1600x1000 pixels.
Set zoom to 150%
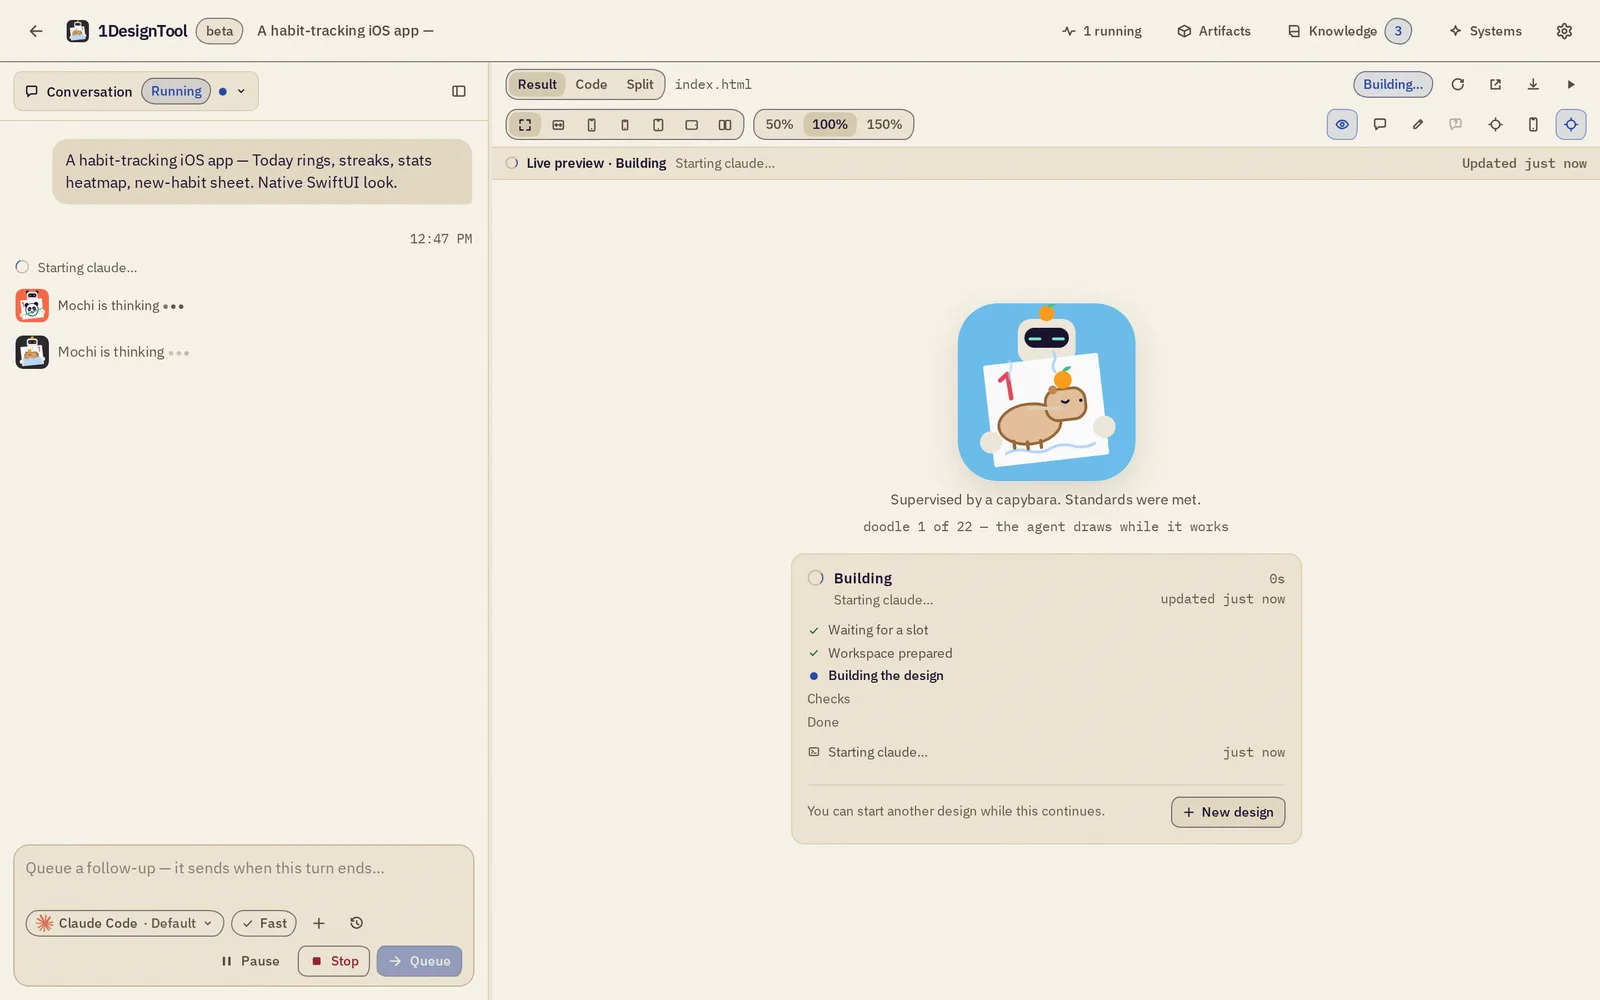tap(884, 125)
